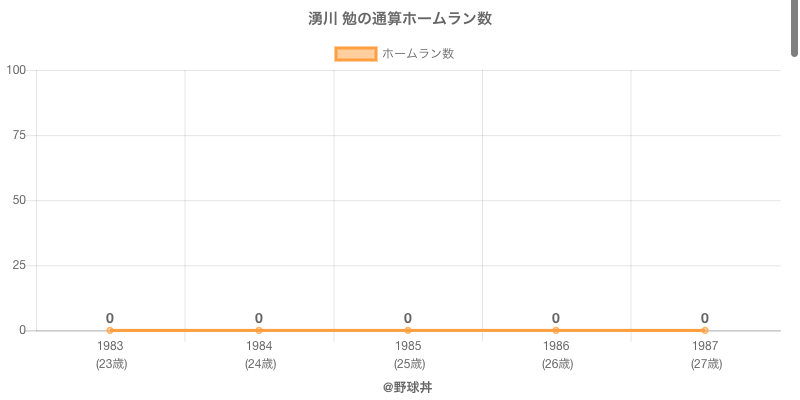
Task: Click the 100 y-axis label
Action: point(16,70)
